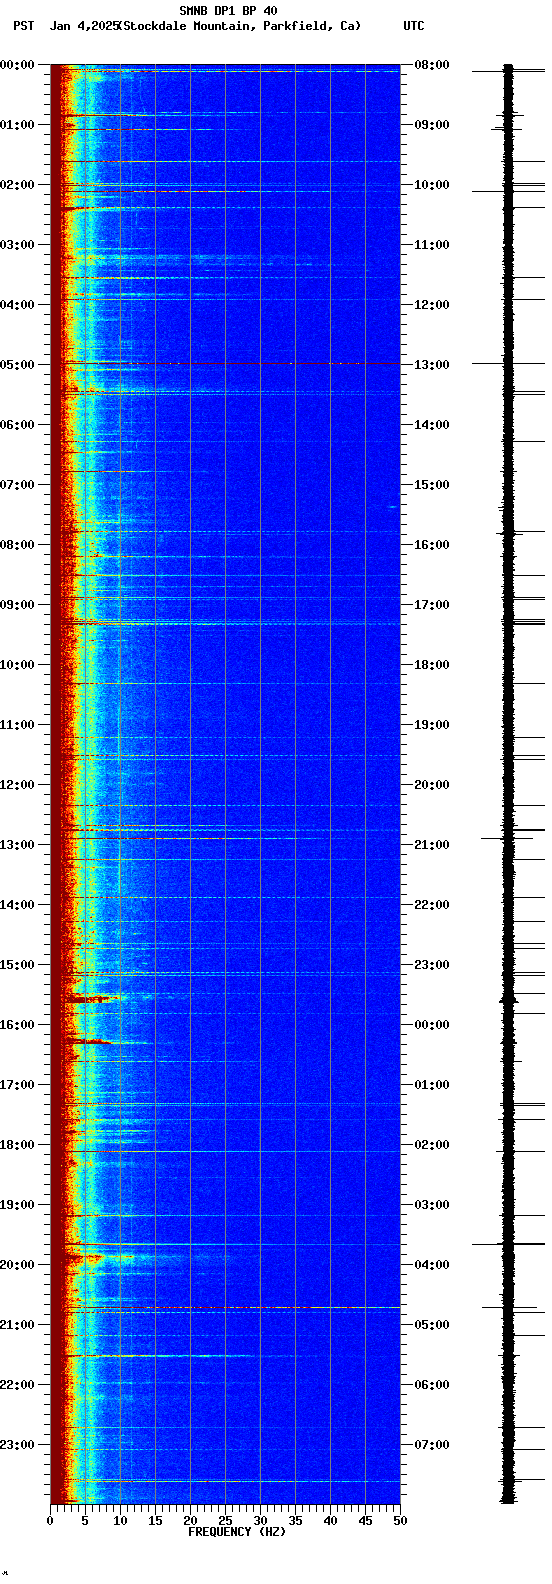
Task: Click the UTC "13:00" time label
Action: (x=432, y=365)
